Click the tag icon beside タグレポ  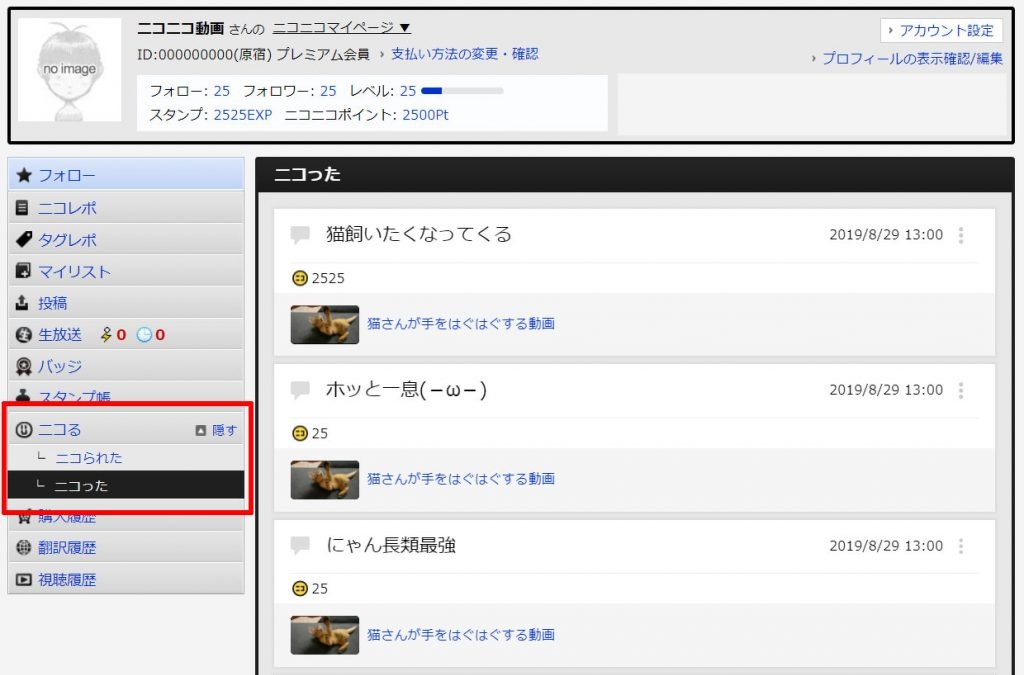[24, 239]
